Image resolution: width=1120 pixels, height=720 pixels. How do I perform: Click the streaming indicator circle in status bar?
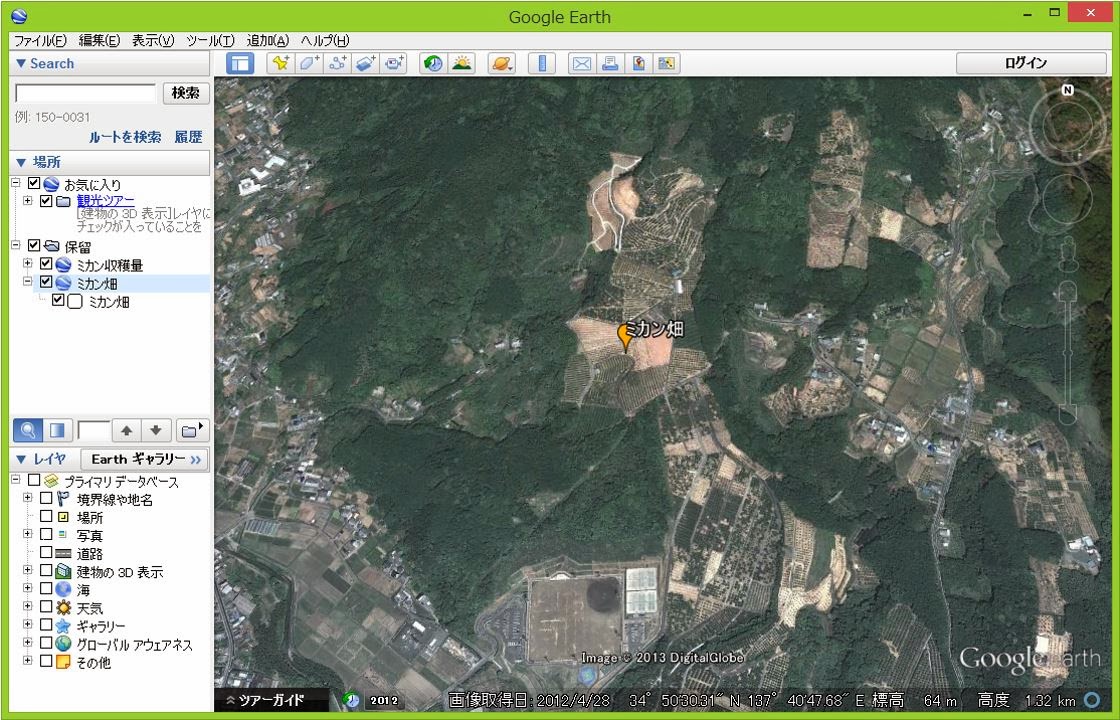[1092, 700]
